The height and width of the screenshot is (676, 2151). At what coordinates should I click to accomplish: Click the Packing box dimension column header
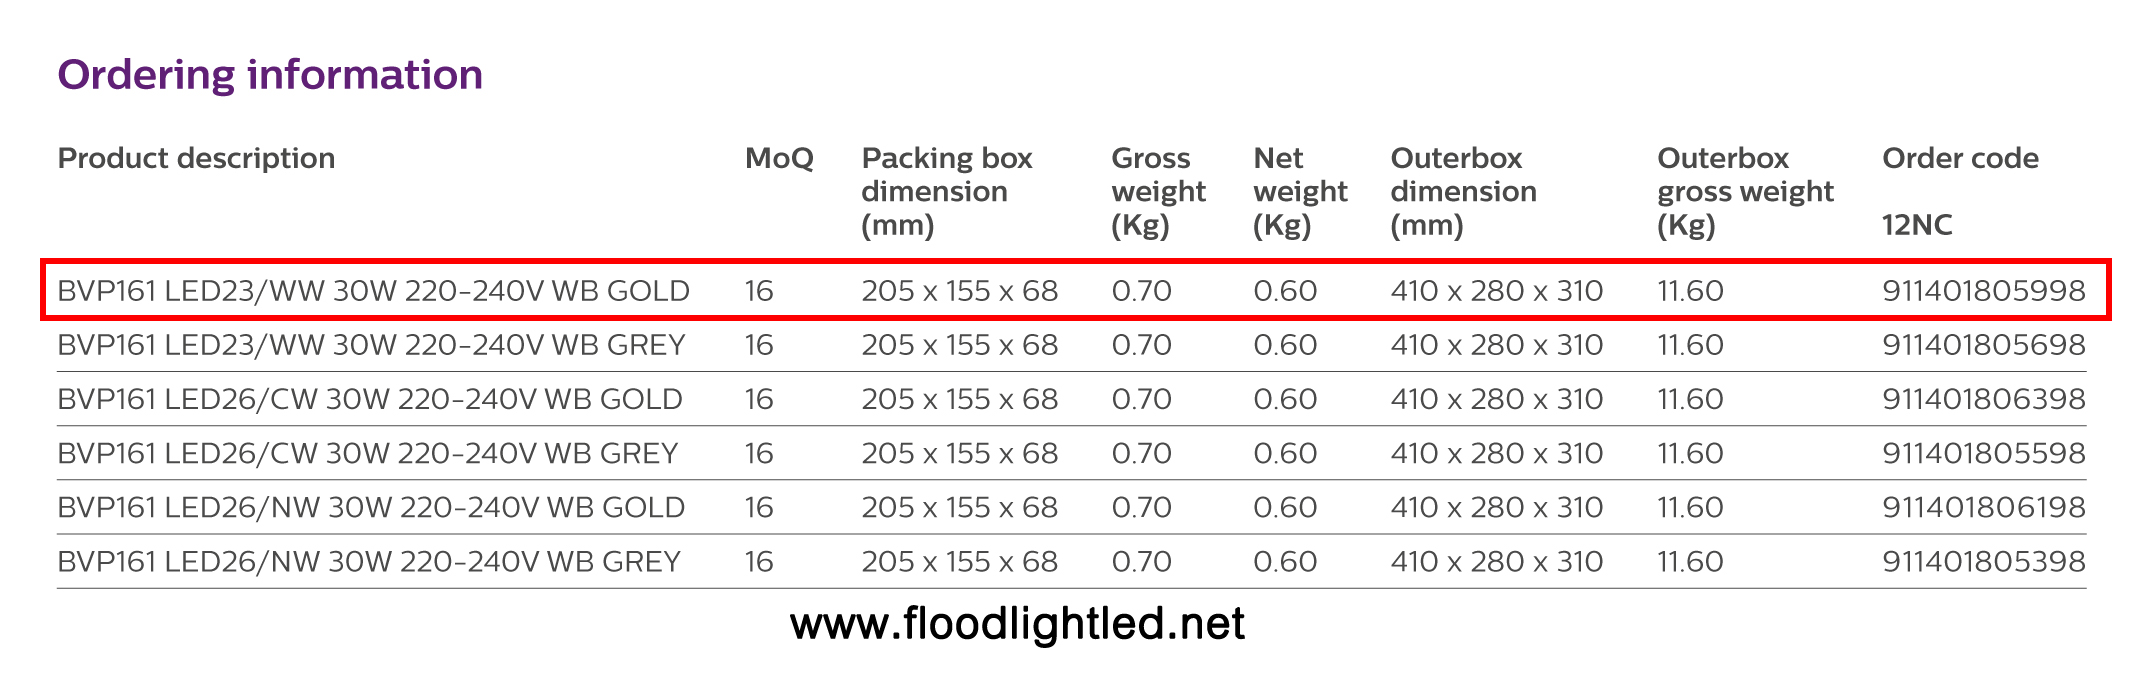(x=947, y=191)
